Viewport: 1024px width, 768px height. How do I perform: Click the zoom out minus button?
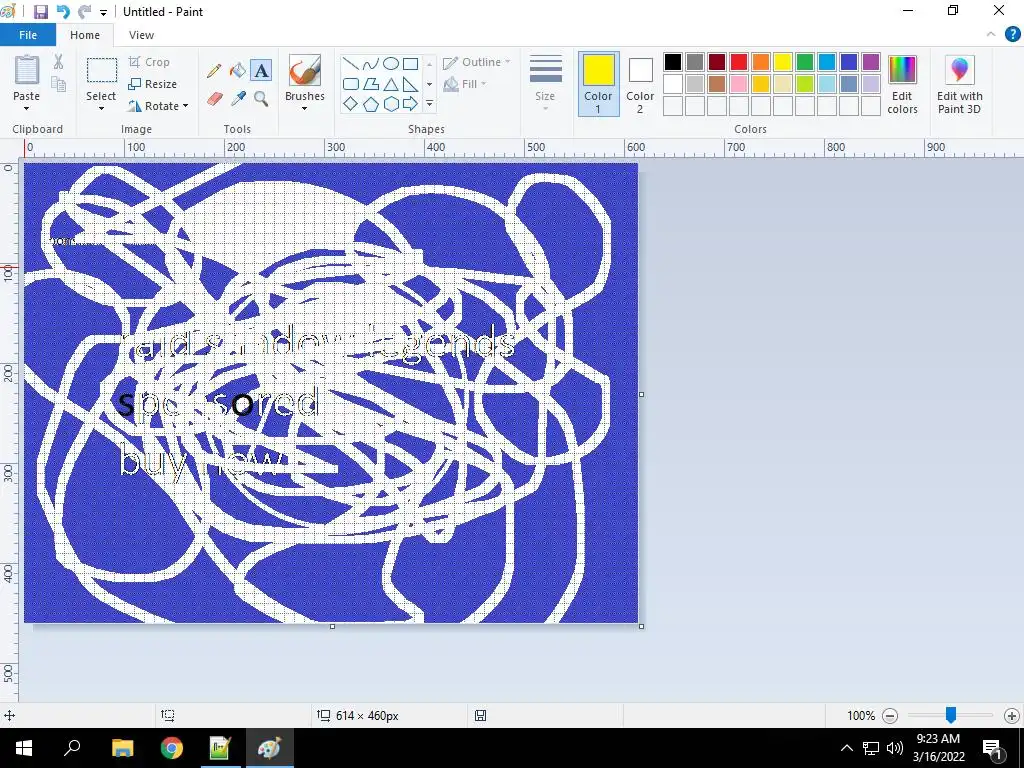[889, 716]
